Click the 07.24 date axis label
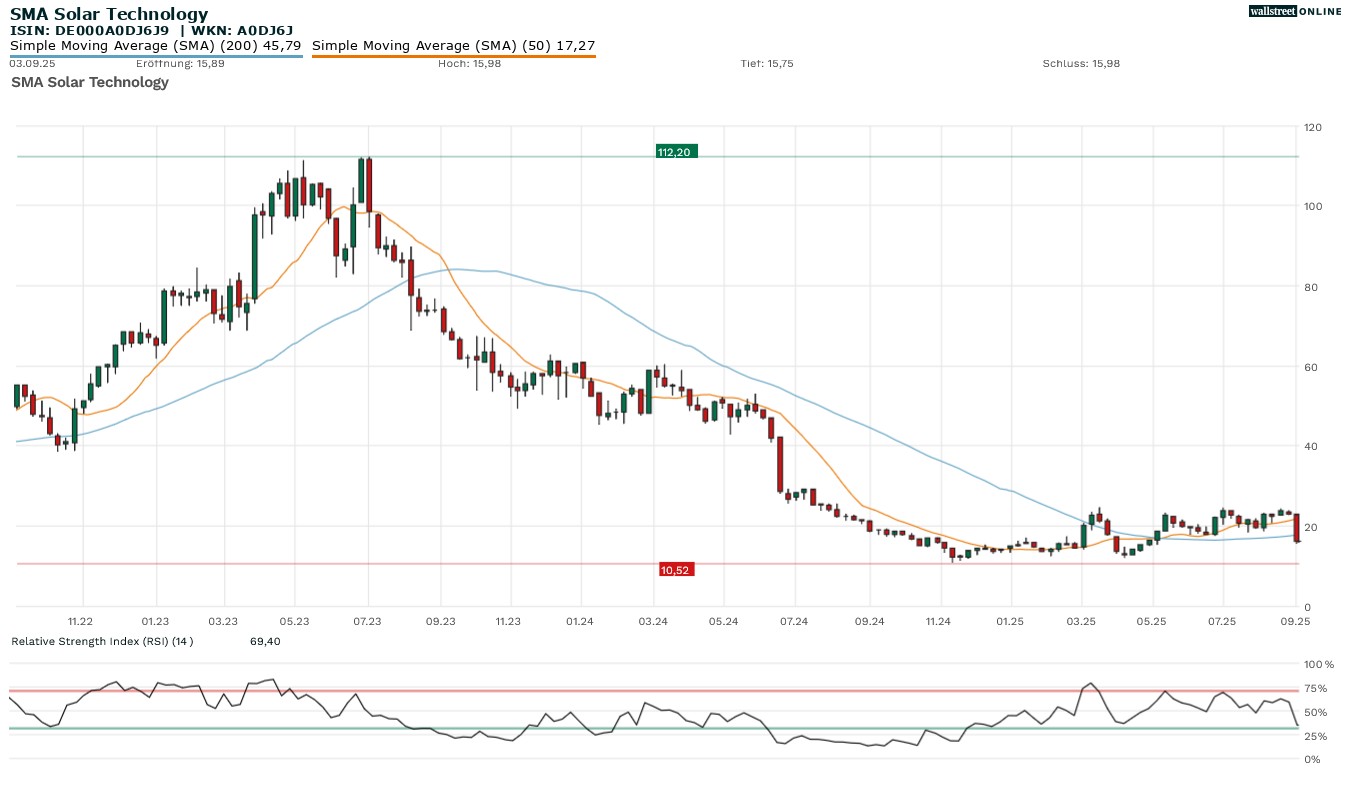 click(x=794, y=622)
